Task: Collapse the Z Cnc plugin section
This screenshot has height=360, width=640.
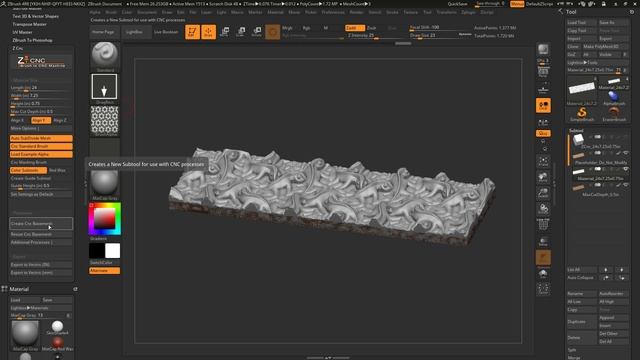Action: [x=18, y=48]
